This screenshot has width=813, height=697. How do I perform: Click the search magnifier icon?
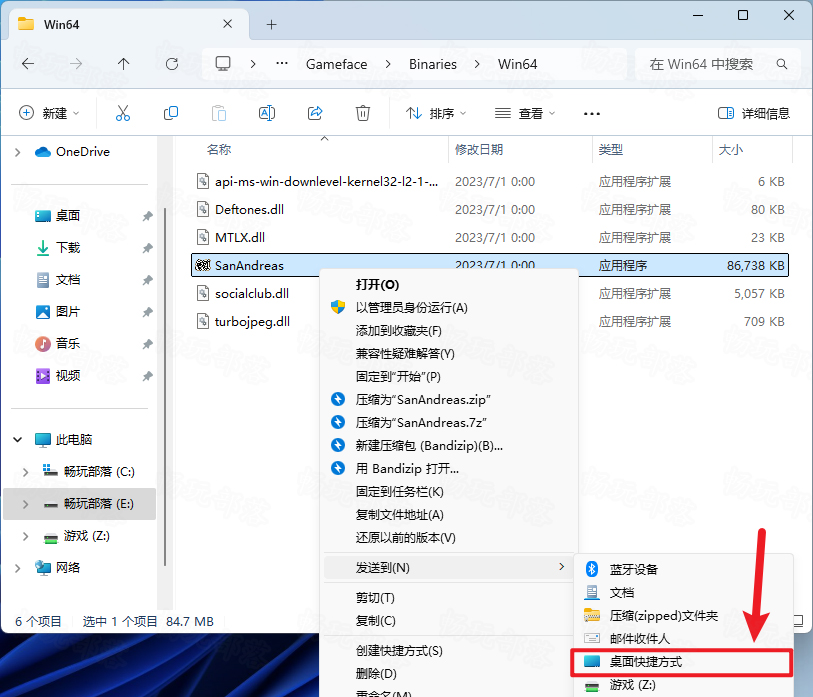(x=782, y=64)
